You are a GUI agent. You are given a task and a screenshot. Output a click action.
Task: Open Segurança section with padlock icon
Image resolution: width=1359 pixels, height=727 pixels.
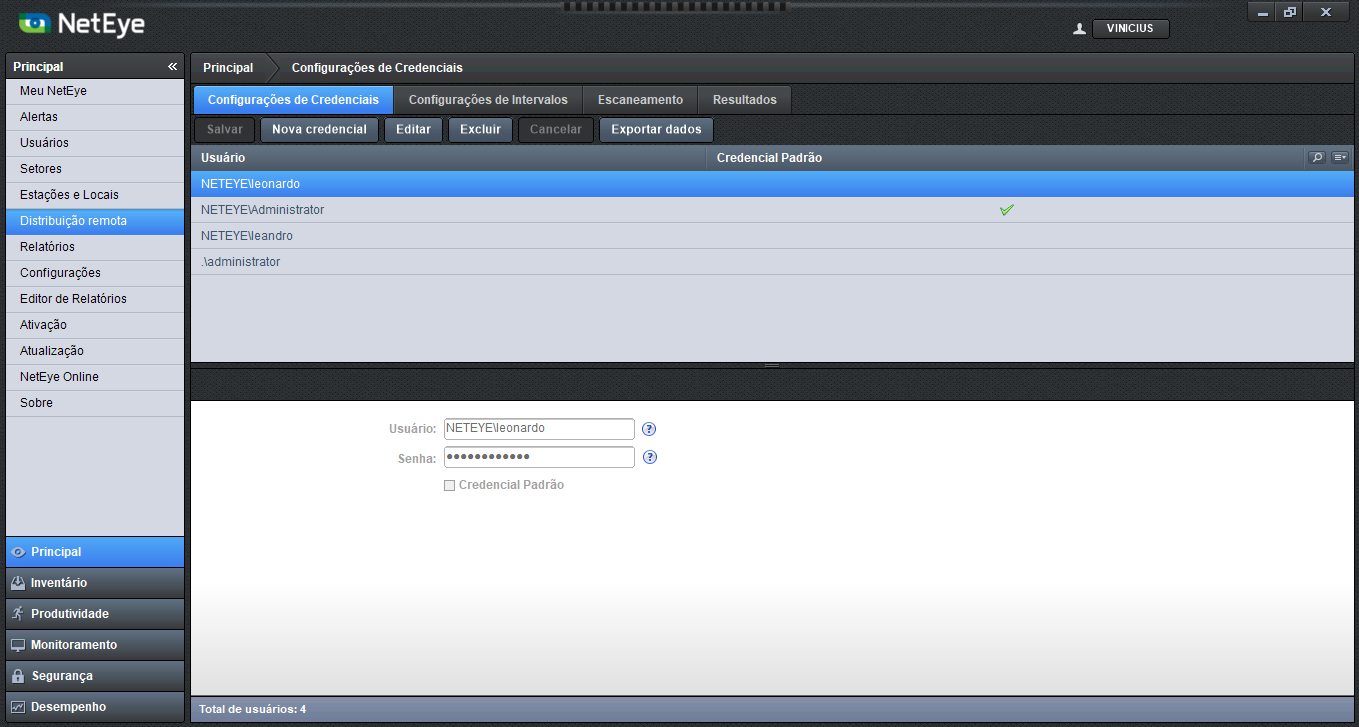[95, 676]
